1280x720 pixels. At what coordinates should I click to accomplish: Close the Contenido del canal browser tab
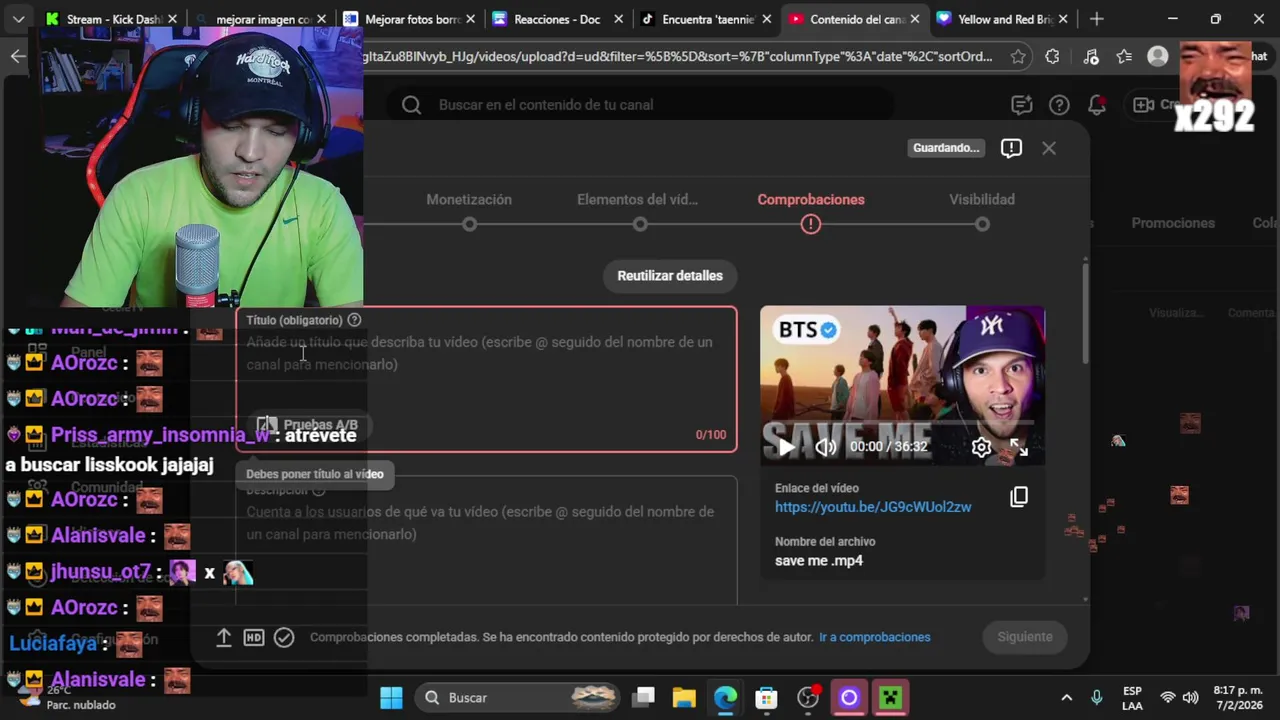coord(914,19)
